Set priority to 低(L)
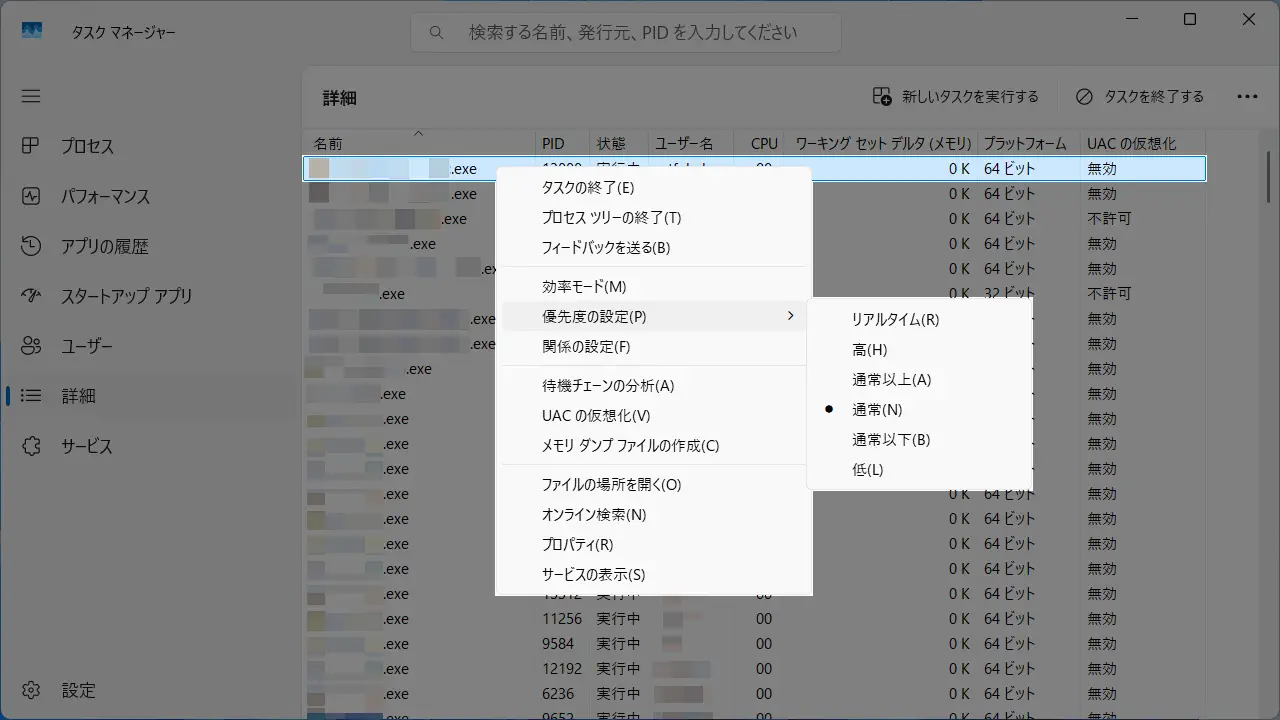Viewport: 1280px width, 720px height. point(867,470)
